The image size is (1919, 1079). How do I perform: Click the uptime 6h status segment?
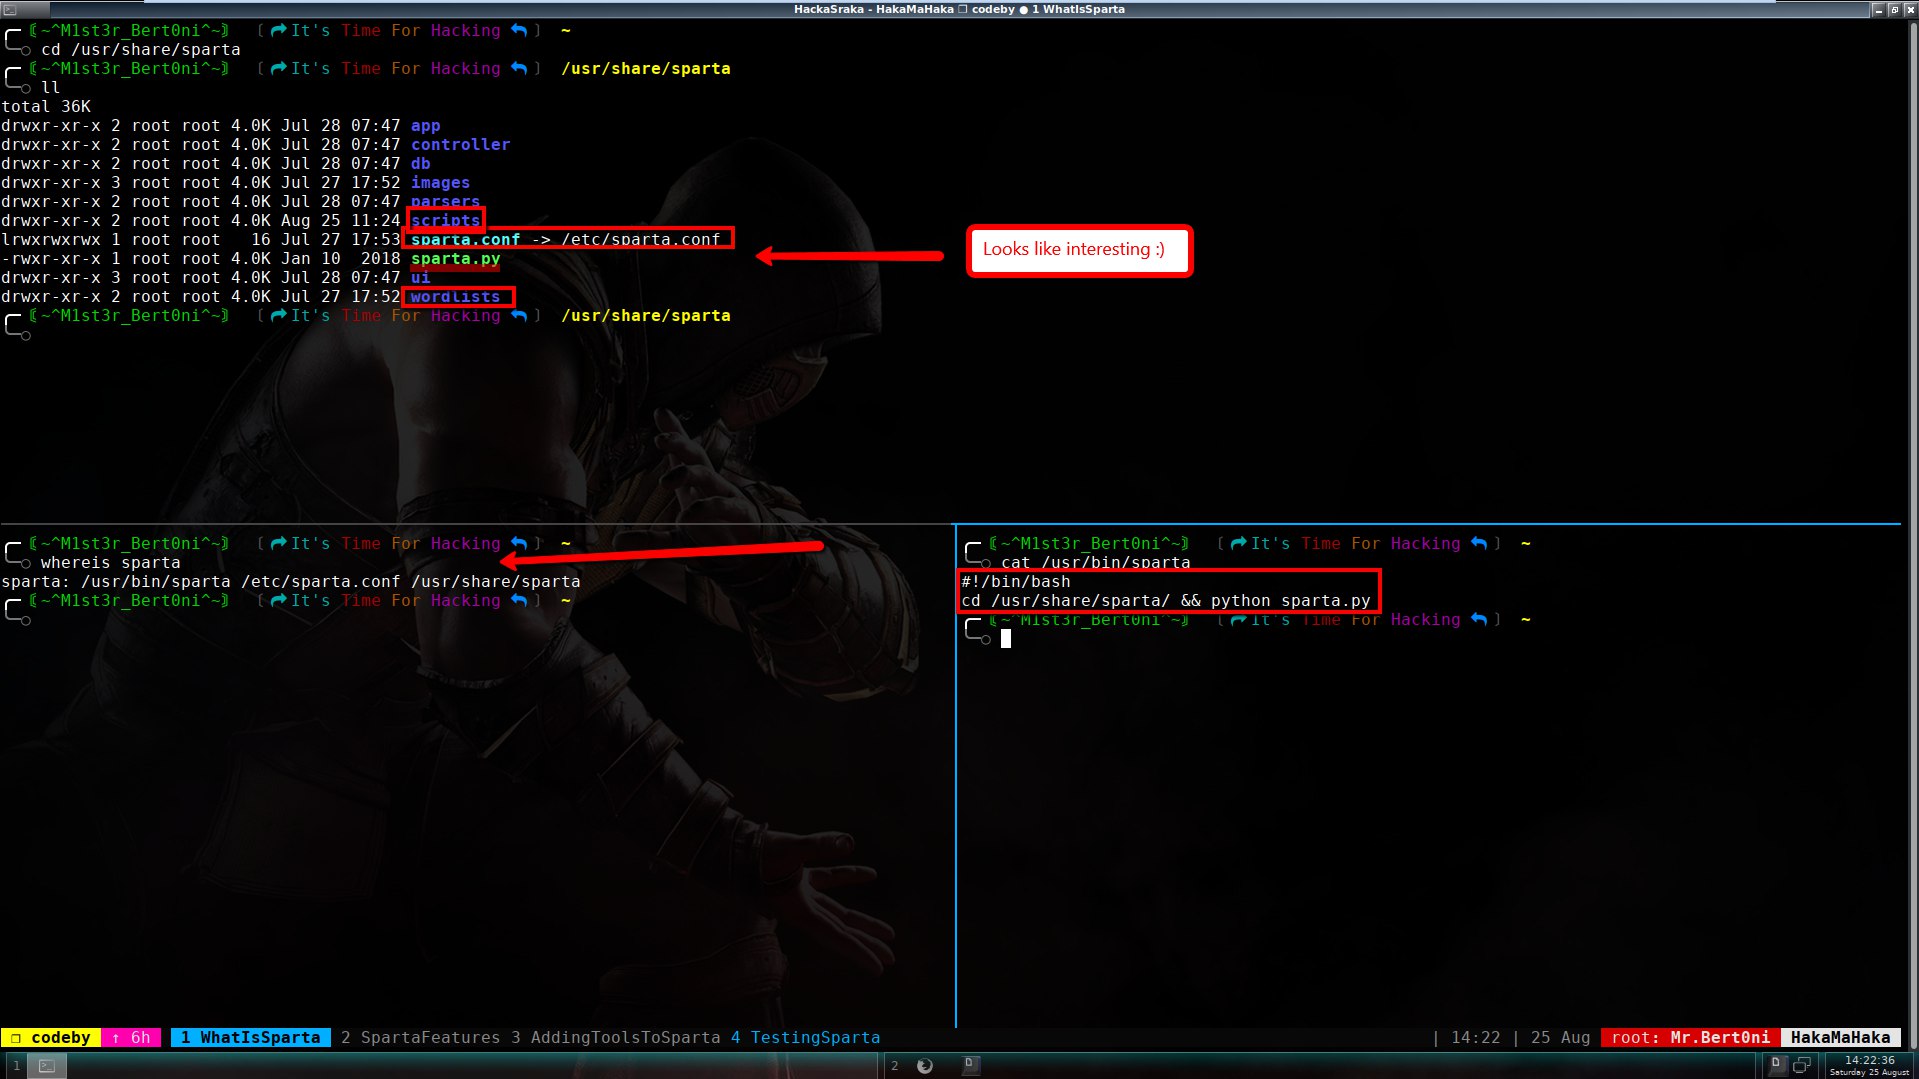131,1038
